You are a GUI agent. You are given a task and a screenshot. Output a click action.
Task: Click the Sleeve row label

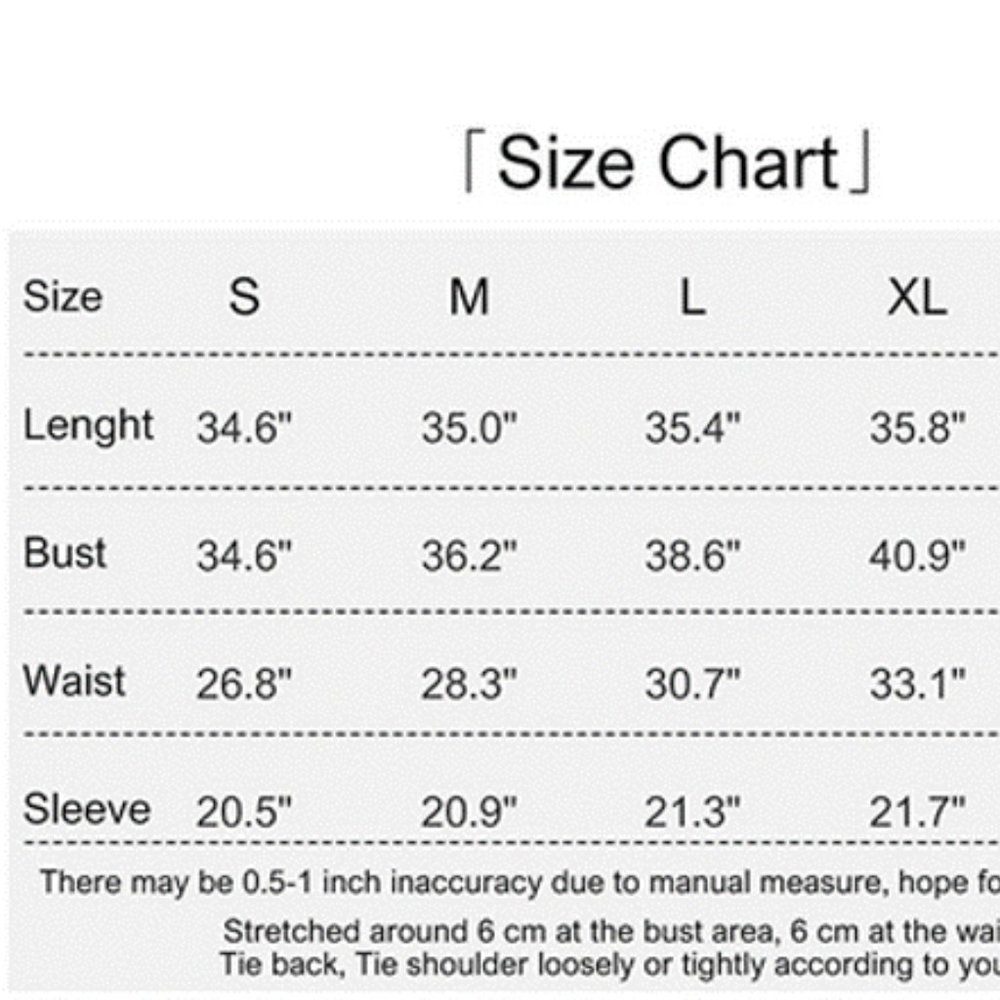click(x=87, y=809)
